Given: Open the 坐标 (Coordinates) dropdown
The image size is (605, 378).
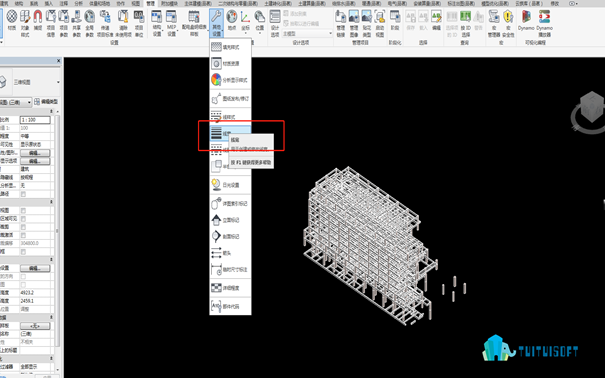Looking at the screenshot, I should click(245, 21).
